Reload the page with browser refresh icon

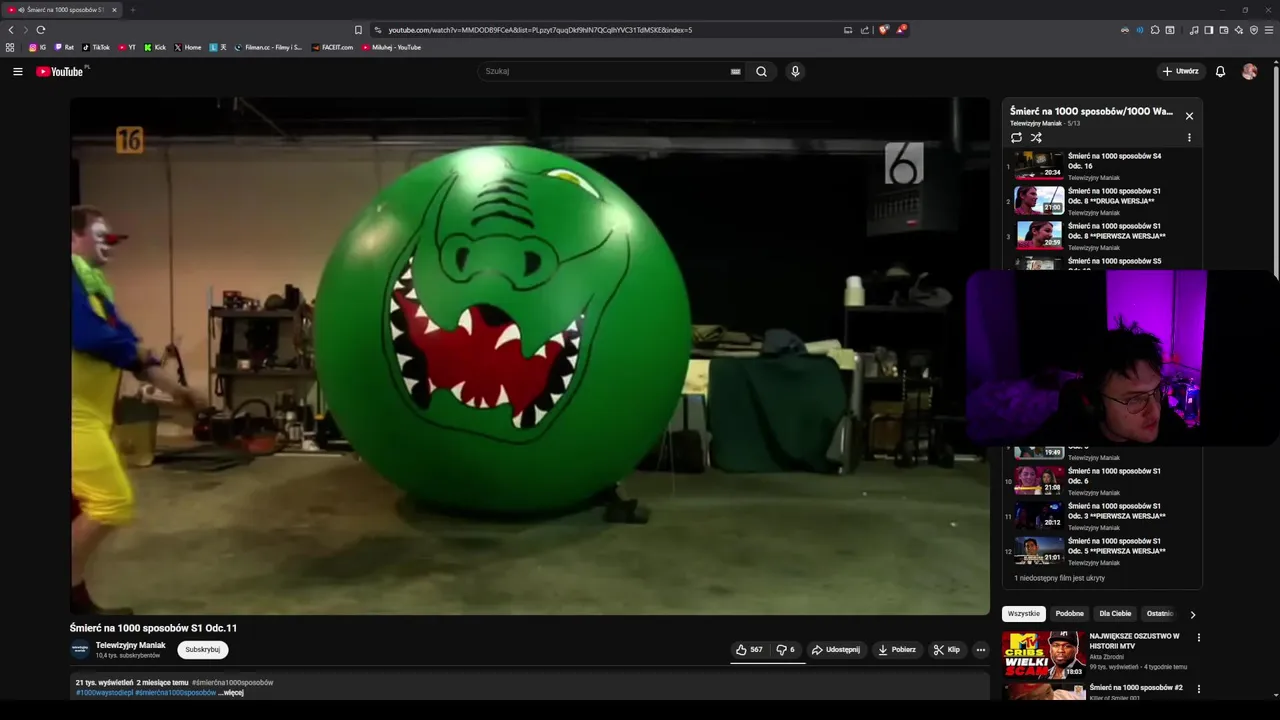tap(41, 30)
